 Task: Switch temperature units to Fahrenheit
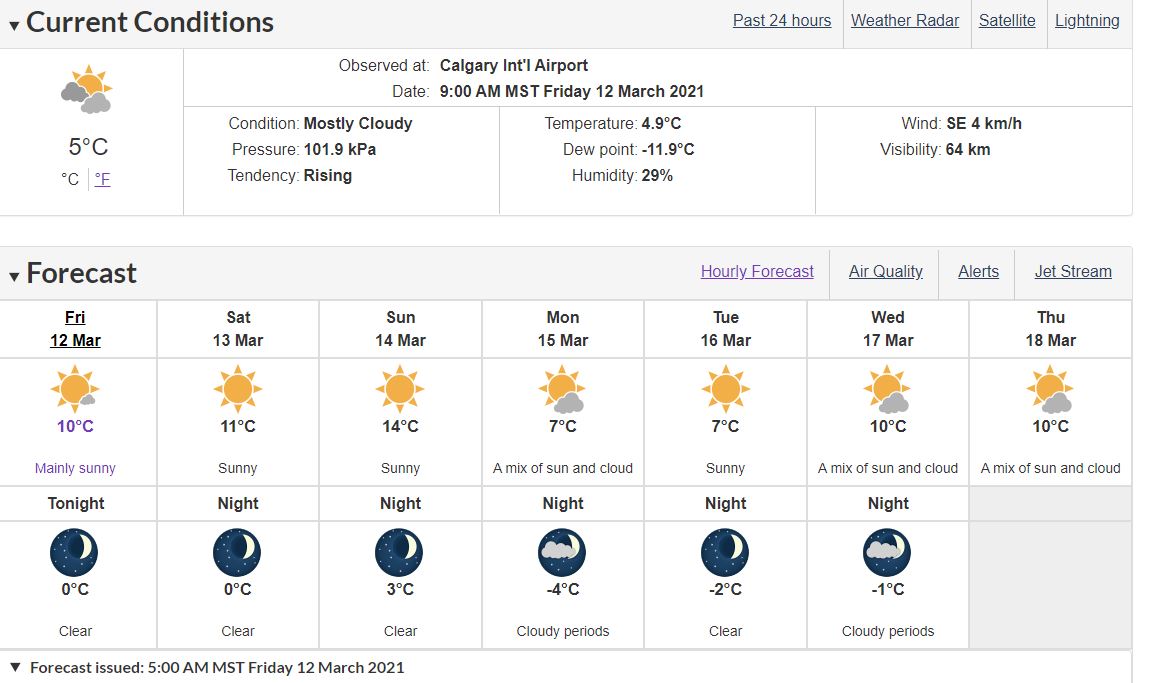[103, 179]
